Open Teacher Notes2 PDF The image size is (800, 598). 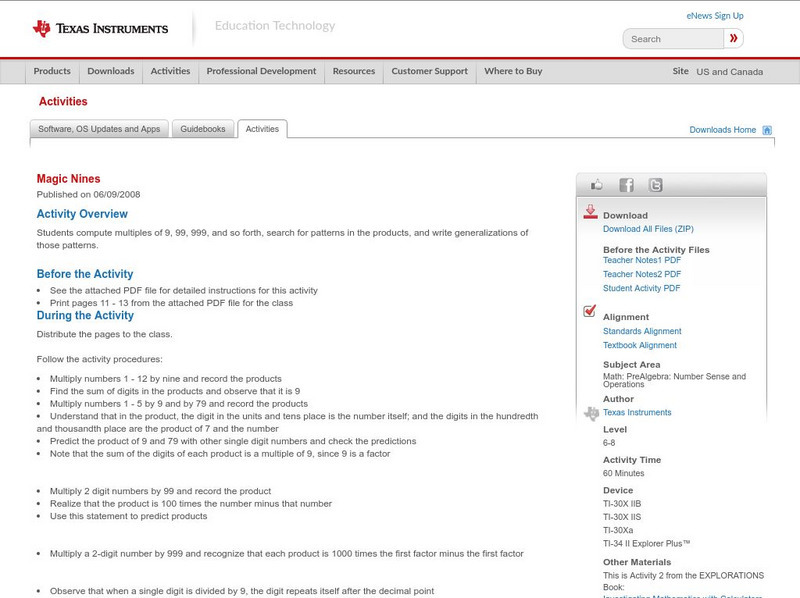(x=642, y=274)
